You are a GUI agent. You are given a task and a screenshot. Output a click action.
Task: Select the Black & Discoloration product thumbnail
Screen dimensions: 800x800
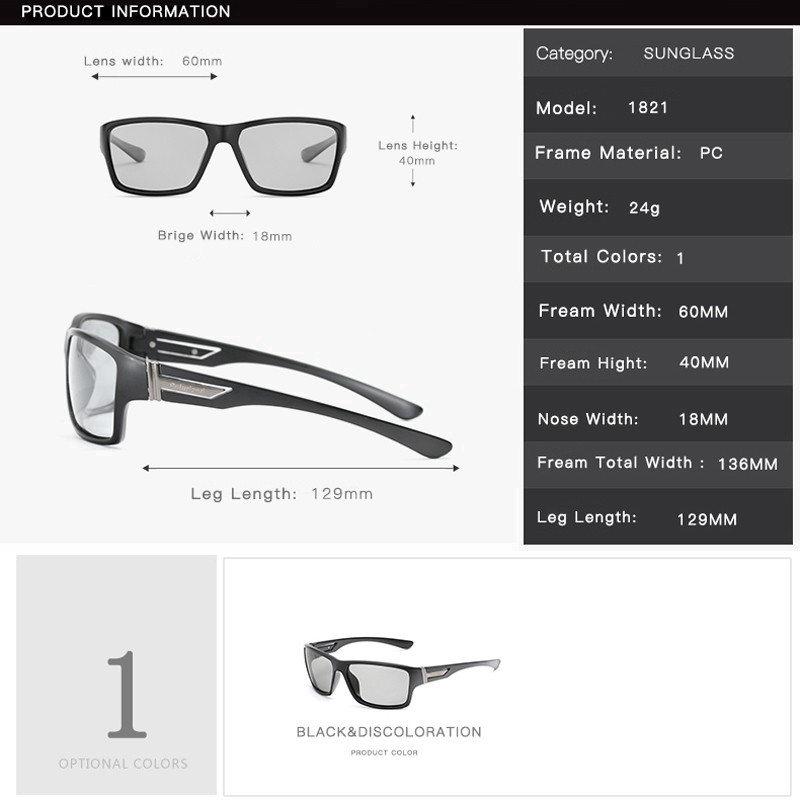402,673
